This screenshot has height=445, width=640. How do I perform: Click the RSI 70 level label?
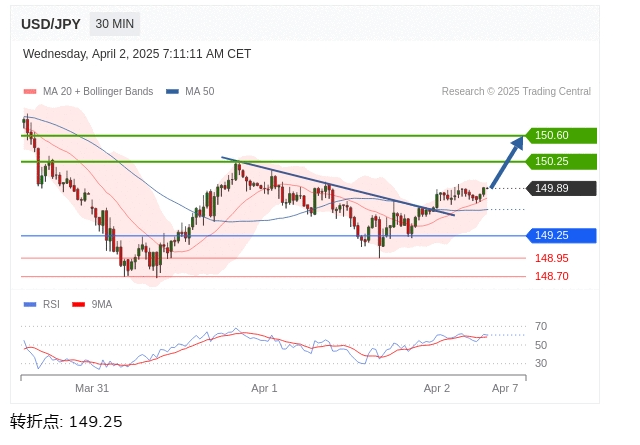click(541, 326)
